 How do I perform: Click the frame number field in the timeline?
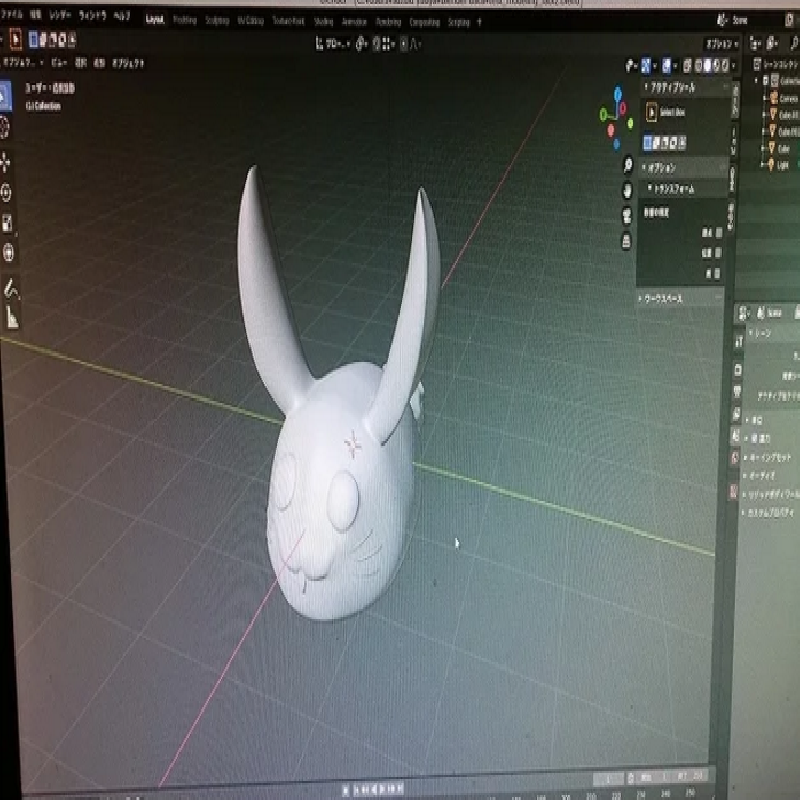(x=609, y=778)
